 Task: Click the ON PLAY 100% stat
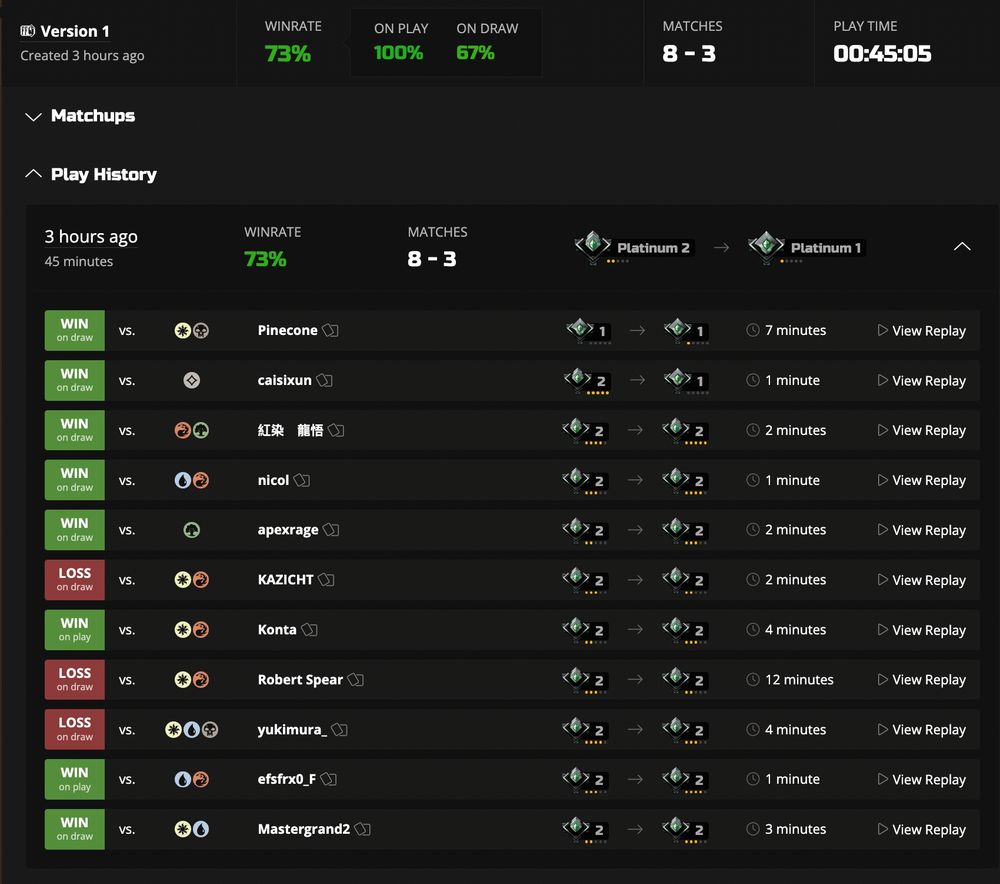click(x=401, y=42)
